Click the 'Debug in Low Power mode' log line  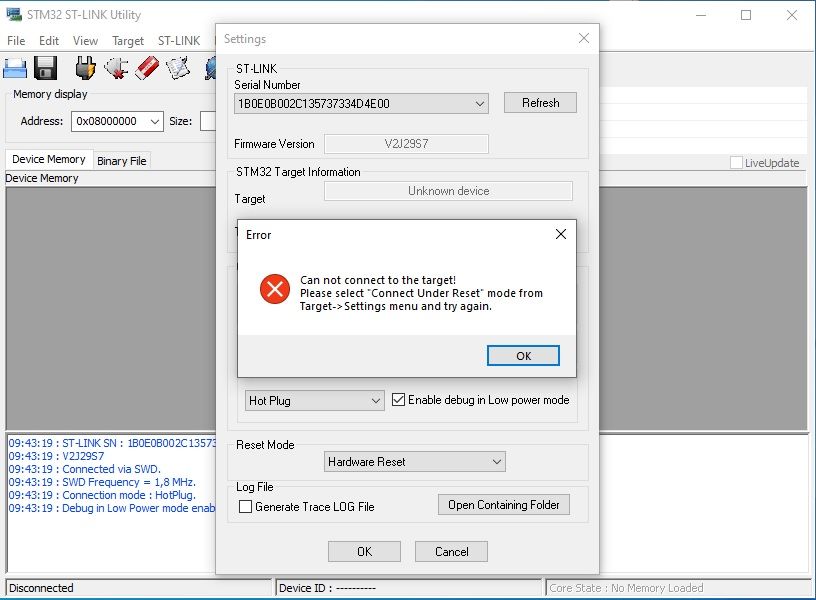[112, 508]
